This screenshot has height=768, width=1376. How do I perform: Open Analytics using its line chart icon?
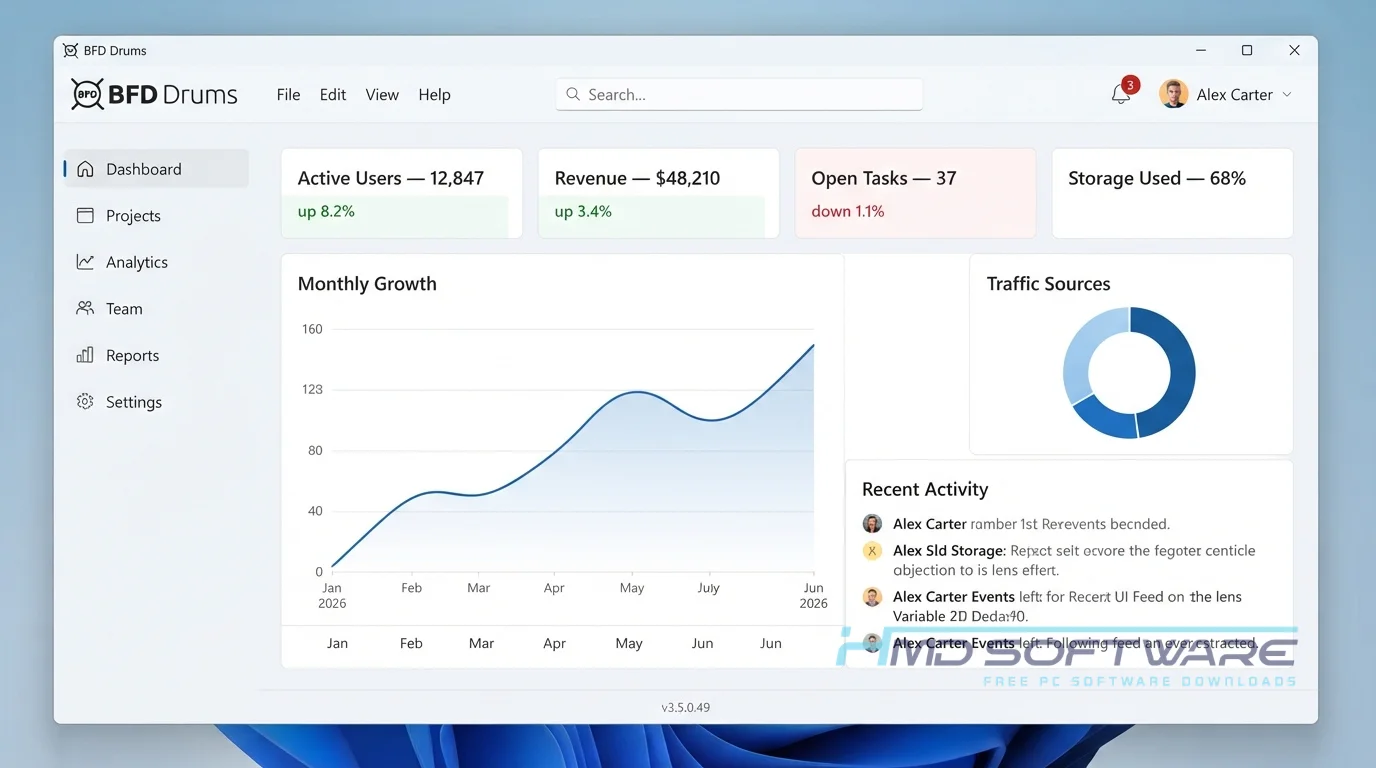(86, 262)
